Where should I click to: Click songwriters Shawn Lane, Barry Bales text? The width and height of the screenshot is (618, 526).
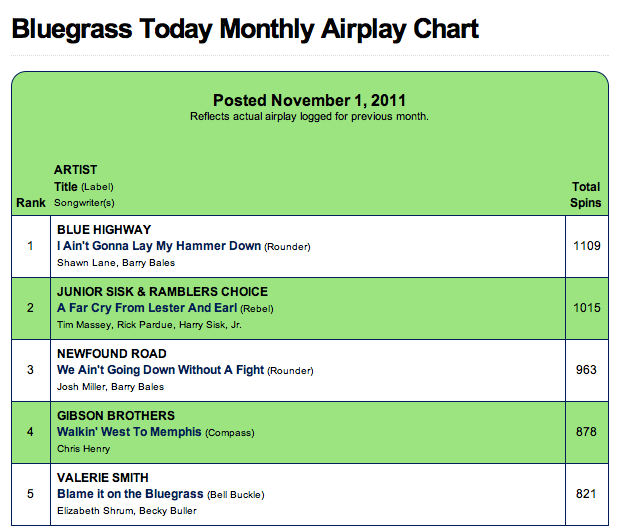pos(116,263)
